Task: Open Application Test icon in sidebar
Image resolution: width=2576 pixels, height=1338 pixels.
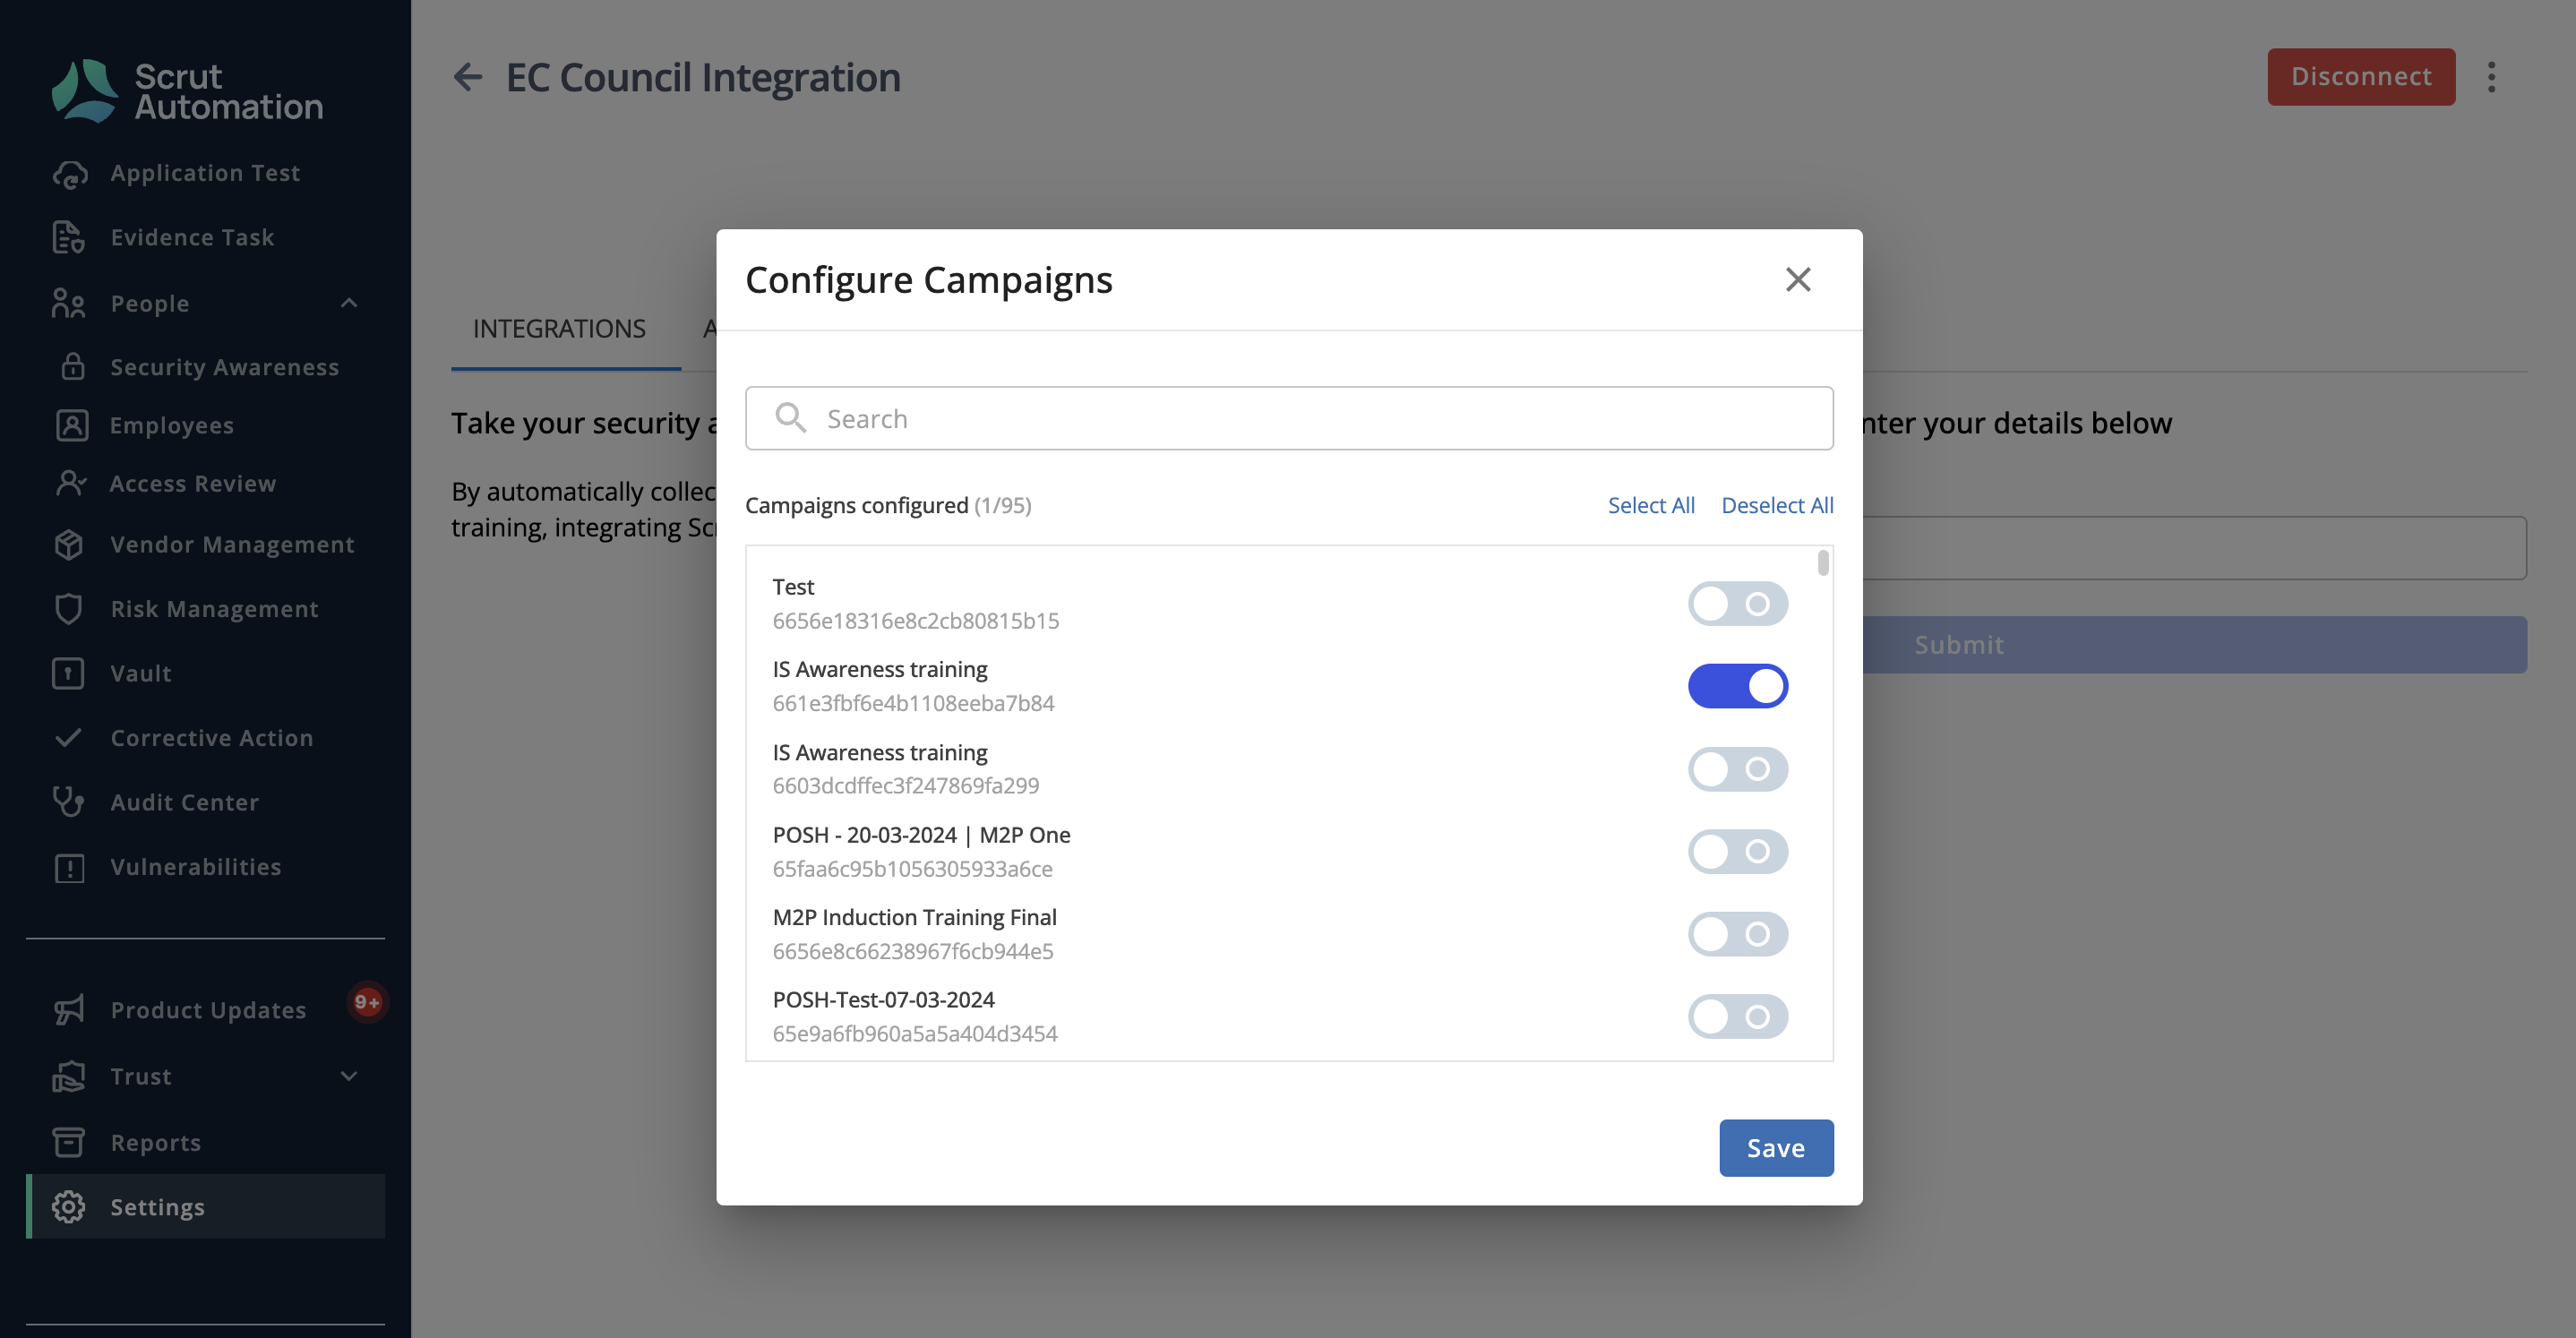Action: tap(70, 174)
